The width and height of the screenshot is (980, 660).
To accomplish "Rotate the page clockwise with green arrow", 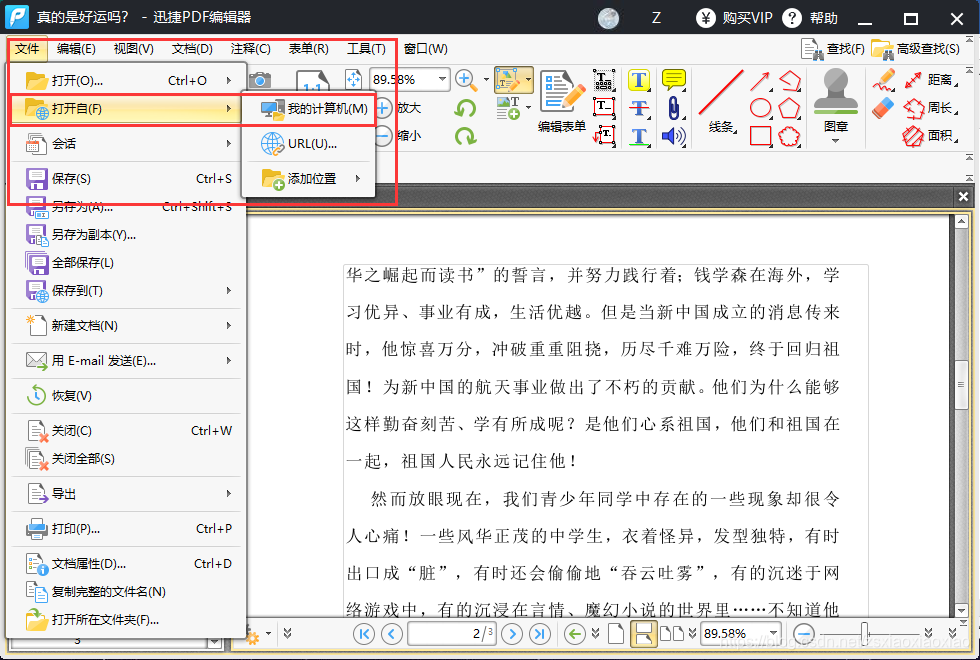I will coord(466,136).
